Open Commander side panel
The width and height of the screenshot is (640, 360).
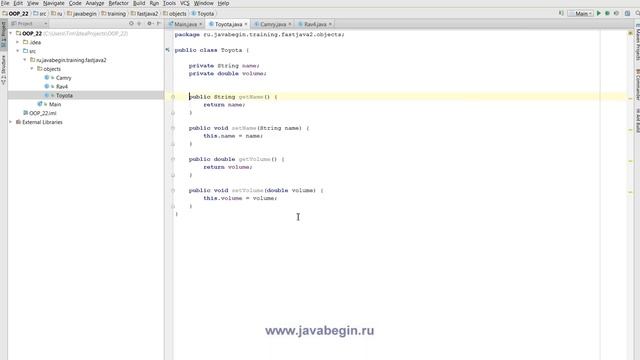637,85
